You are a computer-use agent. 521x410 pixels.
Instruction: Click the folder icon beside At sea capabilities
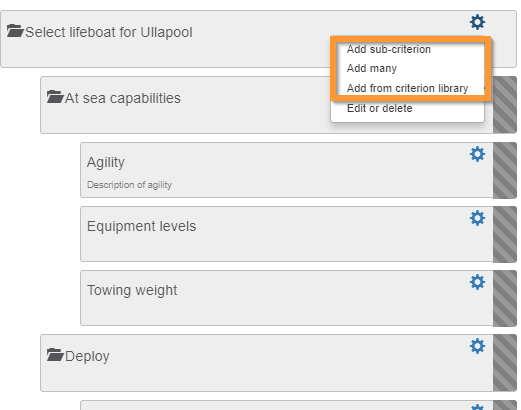click(55, 97)
